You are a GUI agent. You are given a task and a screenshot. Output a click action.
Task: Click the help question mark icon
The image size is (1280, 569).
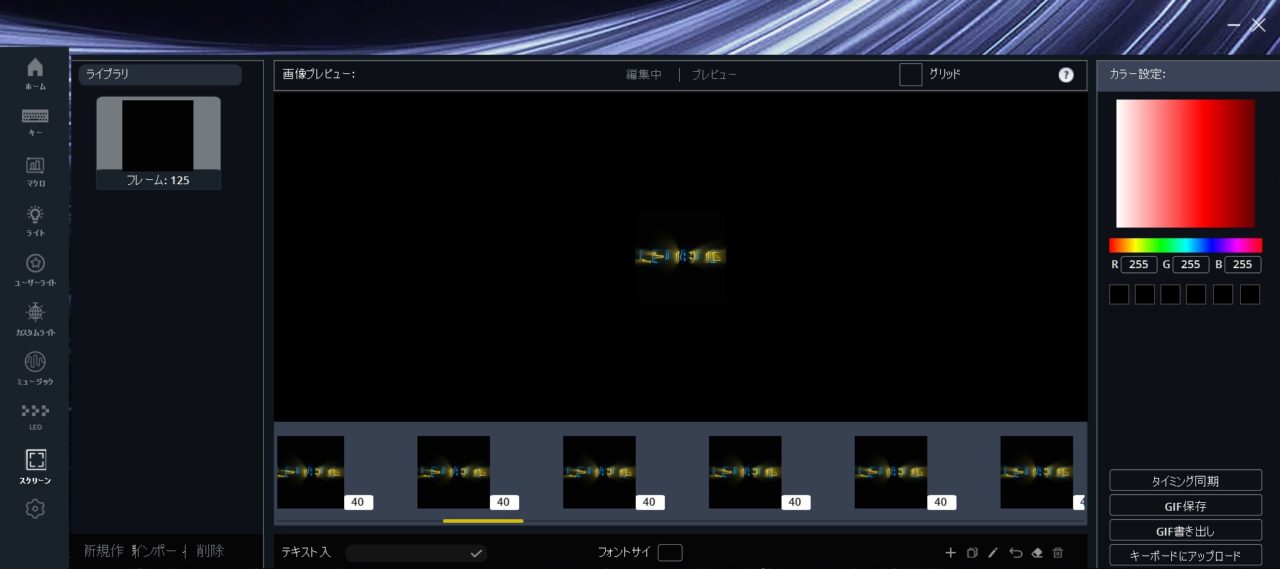[x=1066, y=75]
